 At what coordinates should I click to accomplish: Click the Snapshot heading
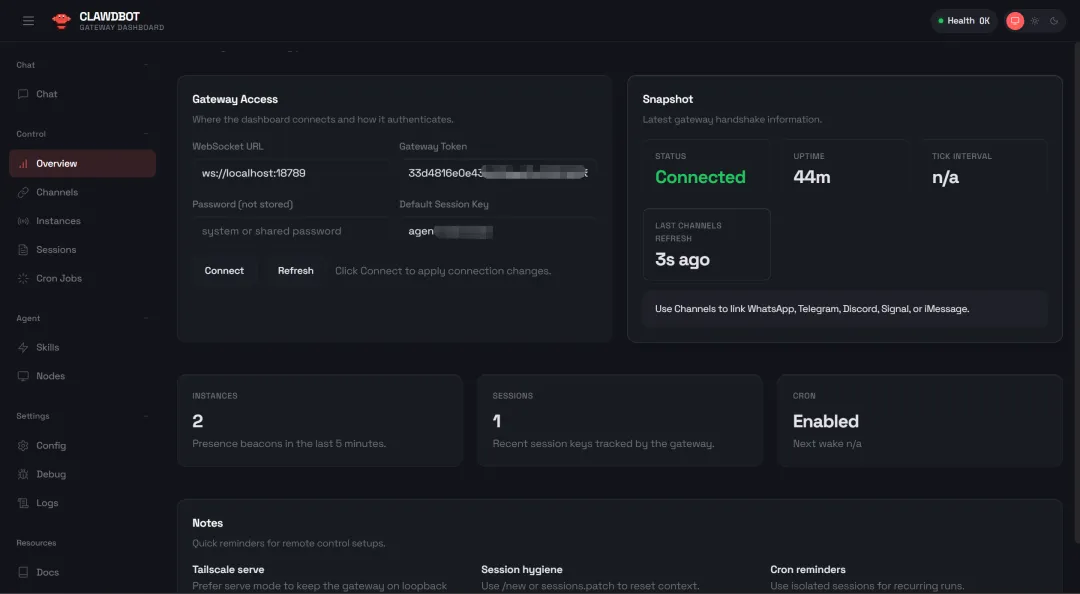[x=667, y=99]
